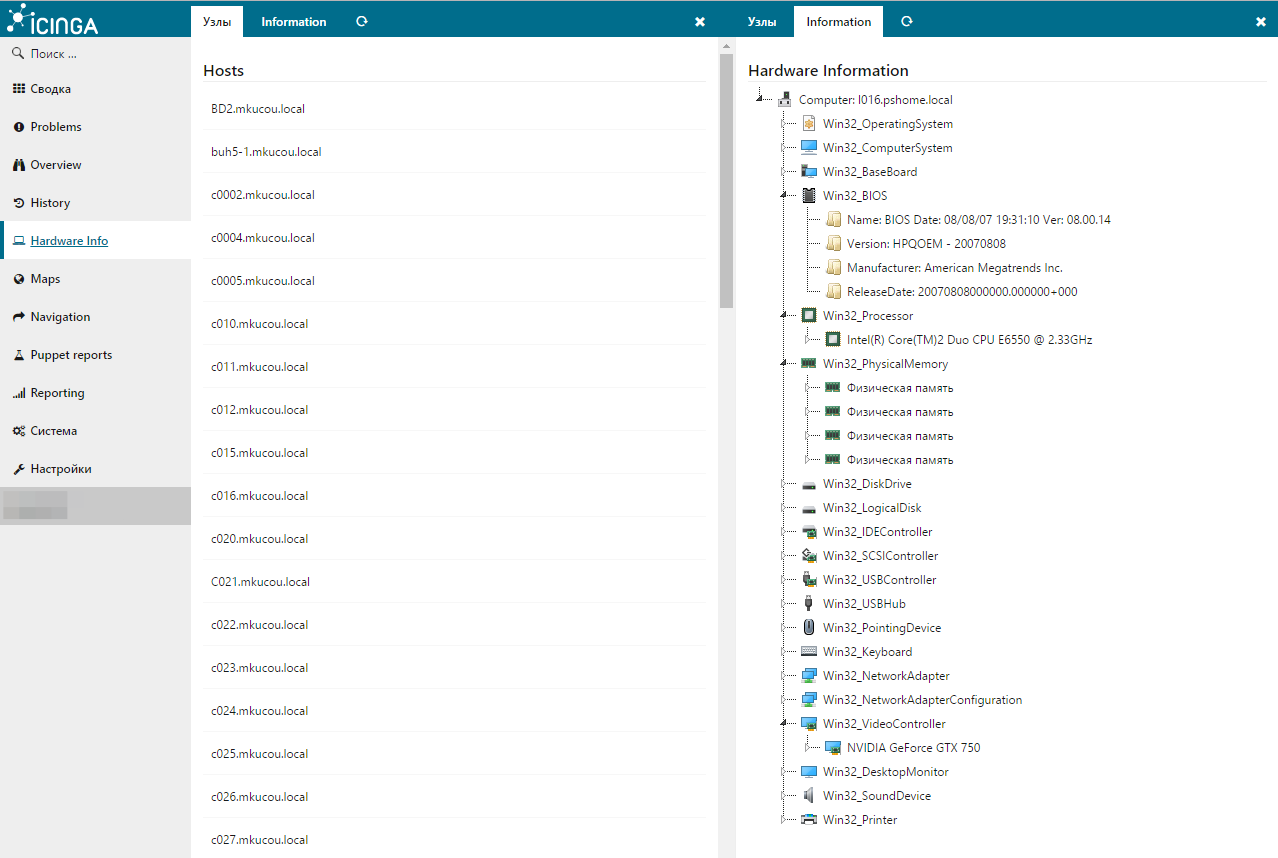Switch to Information tab in left pane
Viewport: 1278px width, 858px height.
tap(293, 22)
